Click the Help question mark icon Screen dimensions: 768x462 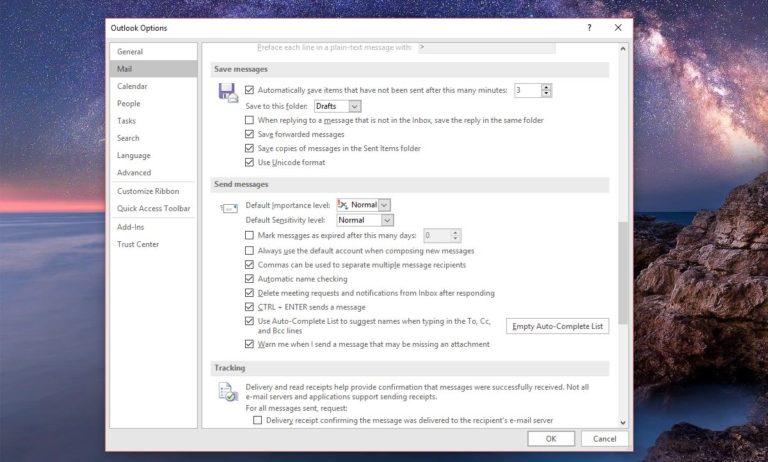click(589, 28)
